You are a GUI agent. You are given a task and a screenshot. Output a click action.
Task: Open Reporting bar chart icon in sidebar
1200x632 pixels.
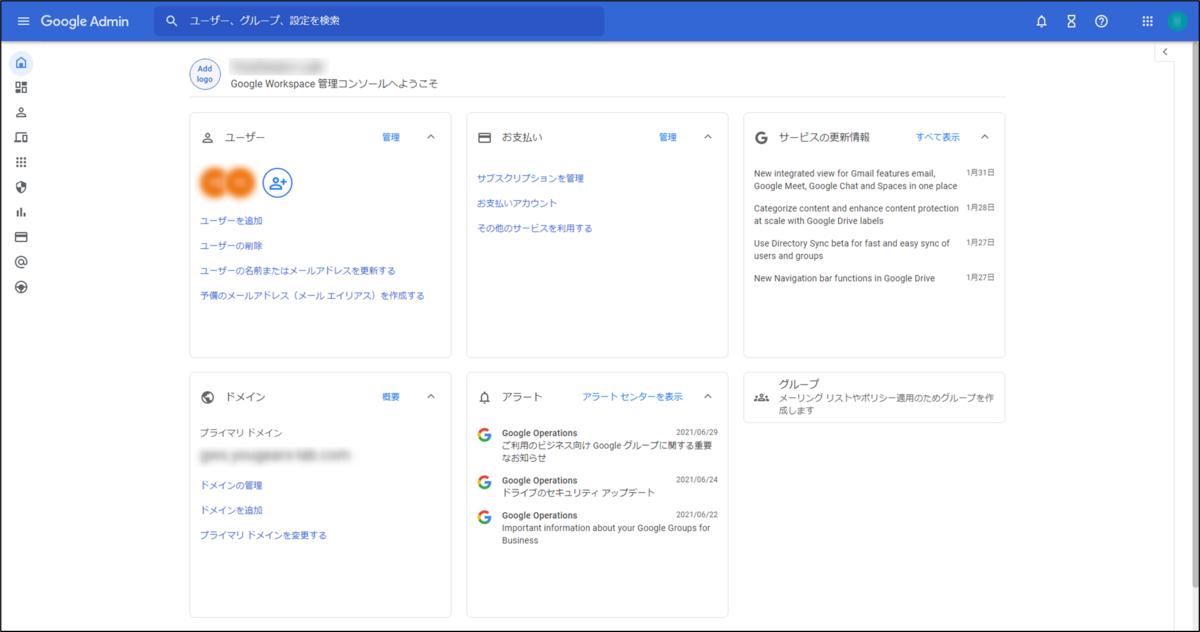21,212
